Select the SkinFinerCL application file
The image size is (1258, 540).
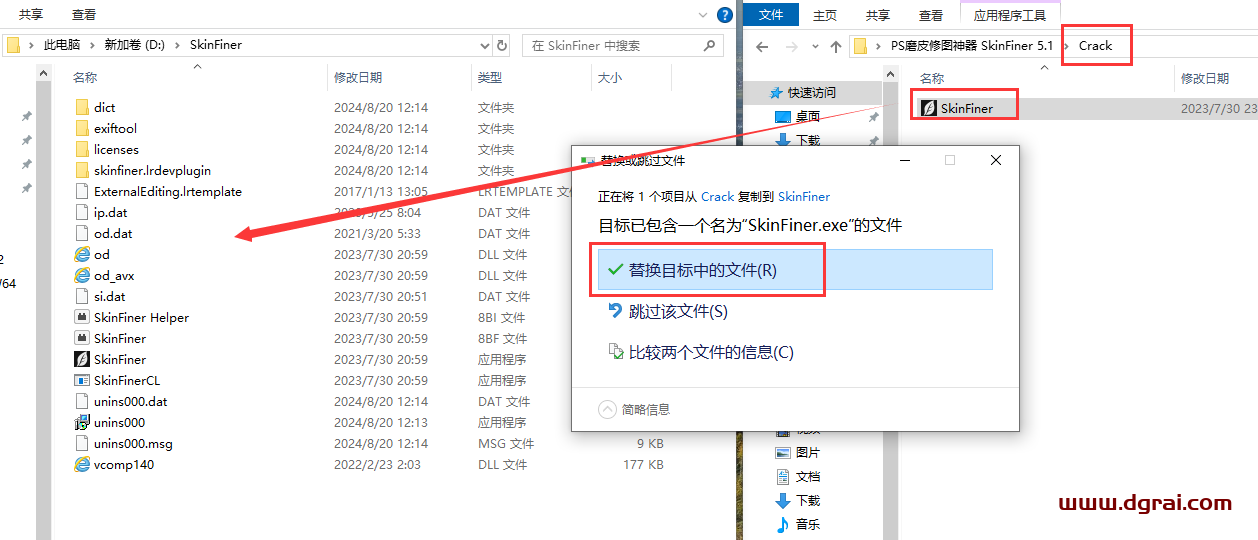[126, 380]
